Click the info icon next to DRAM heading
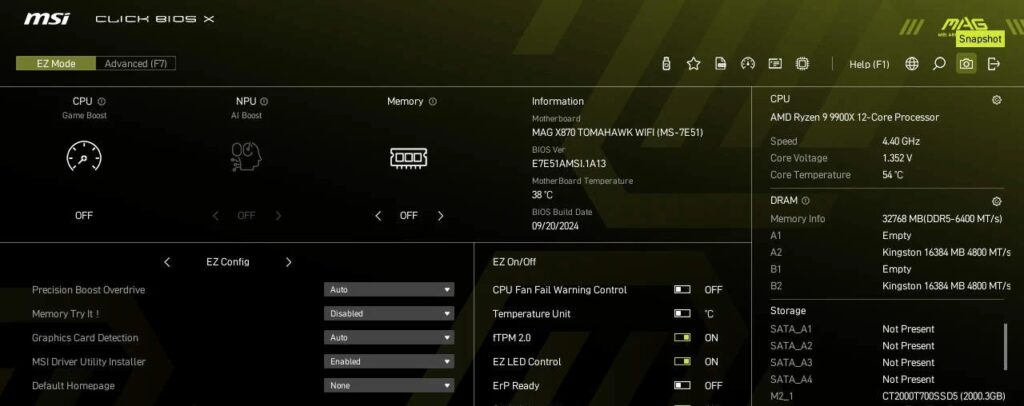Image resolution: width=1024 pixels, height=406 pixels. pyautogui.click(x=805, y=201)
